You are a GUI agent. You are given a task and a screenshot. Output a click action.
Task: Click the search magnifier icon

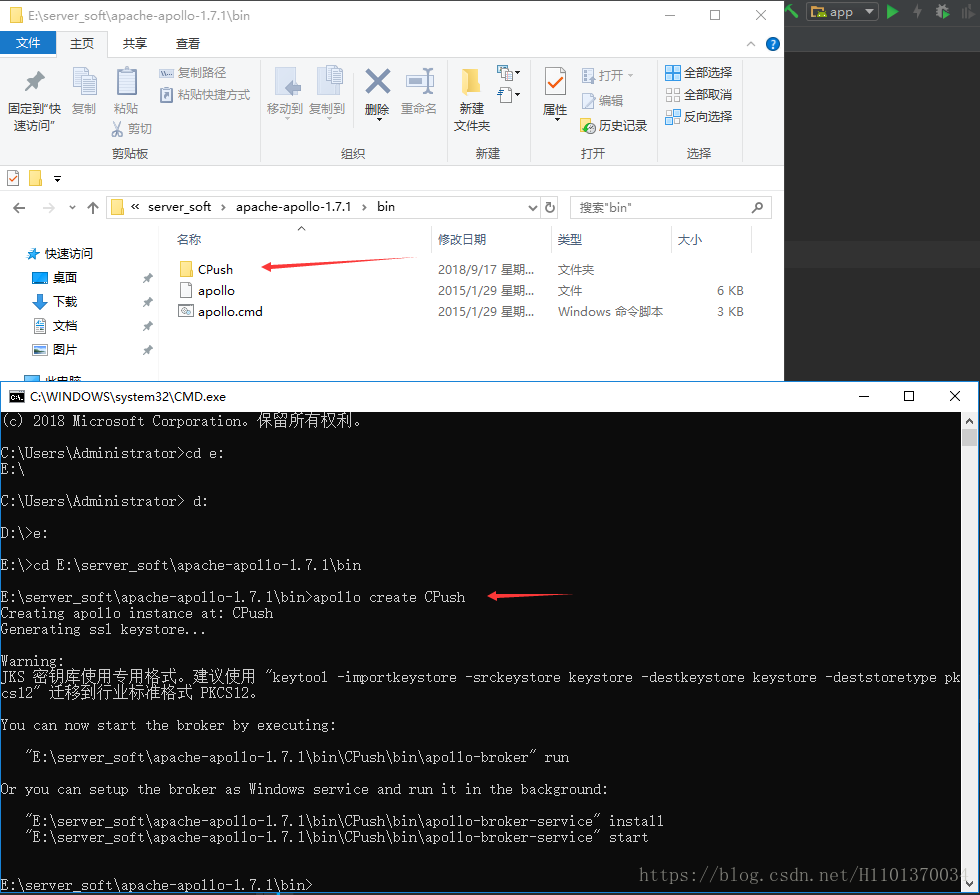point(757,208)
